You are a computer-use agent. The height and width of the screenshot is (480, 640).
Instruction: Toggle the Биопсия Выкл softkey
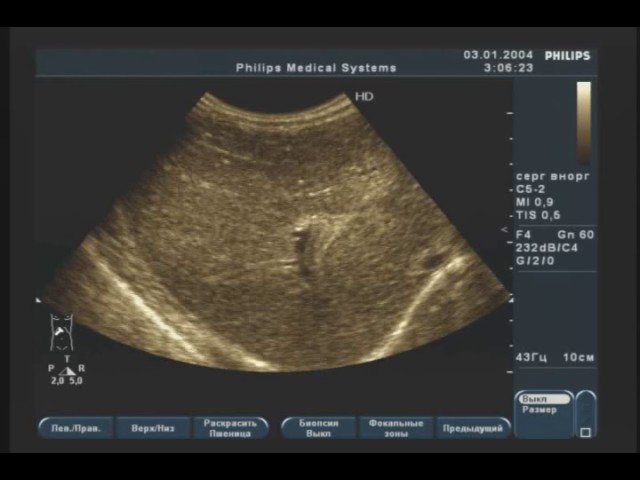point(318,428)
